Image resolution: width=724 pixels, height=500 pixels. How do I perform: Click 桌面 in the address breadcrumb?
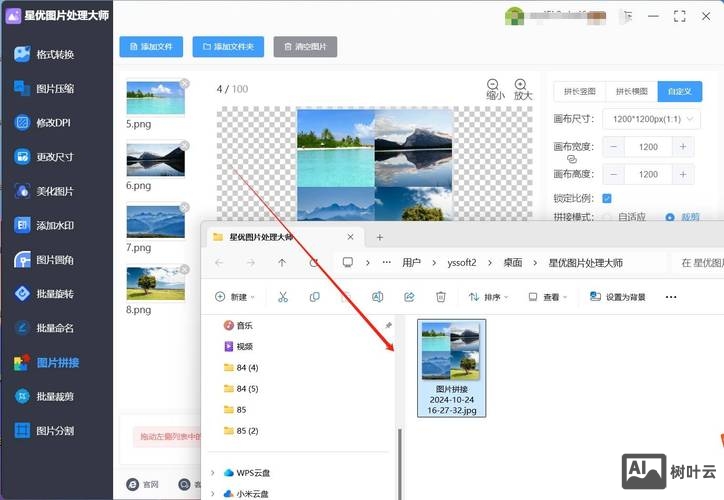pos(513,263)
